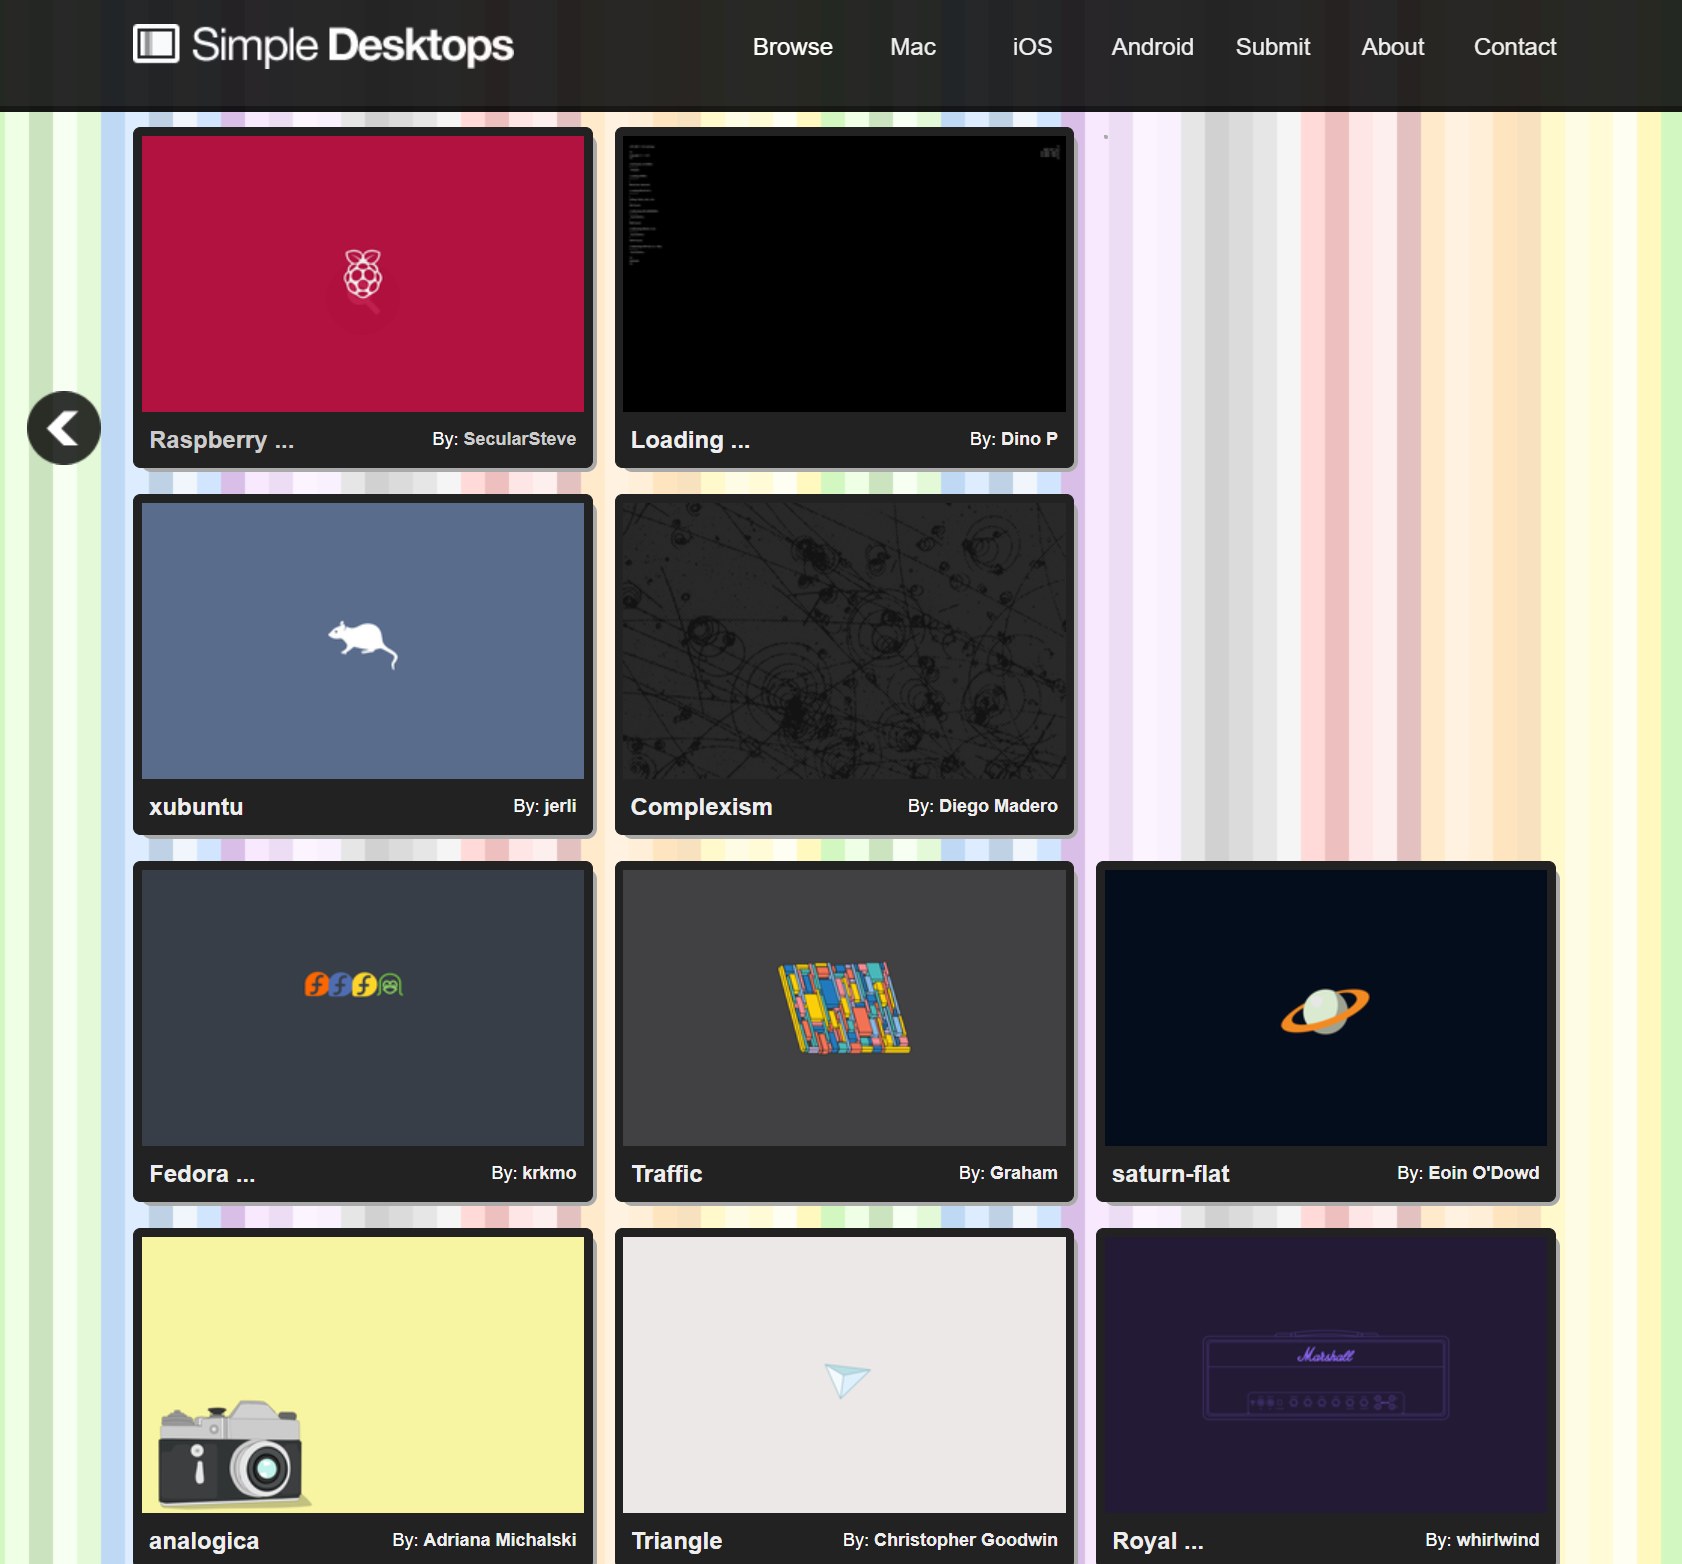Image resolution: width=1682 pixels, height=1564 pixels.
Task: Open the iOS section
Action: (x=1031, y=46)
